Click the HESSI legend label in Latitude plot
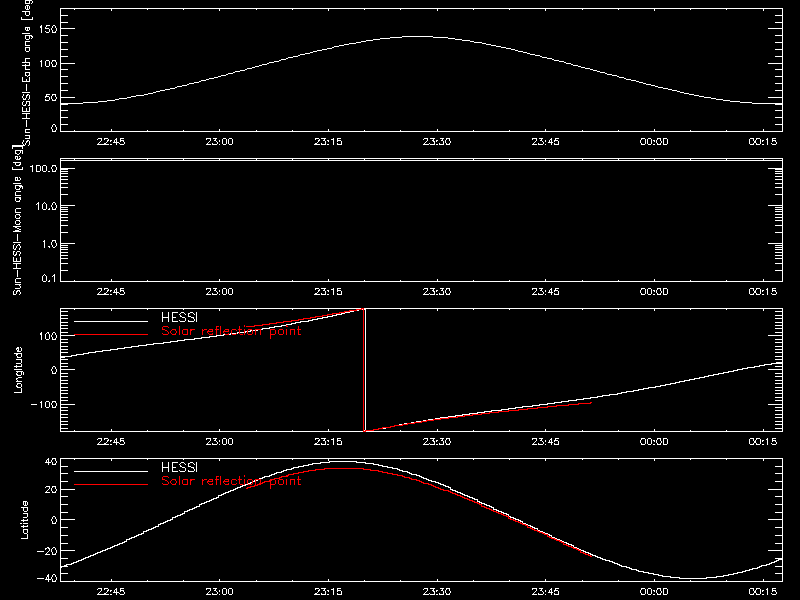Screen dimensions: 800x600 tap(179, 467)
